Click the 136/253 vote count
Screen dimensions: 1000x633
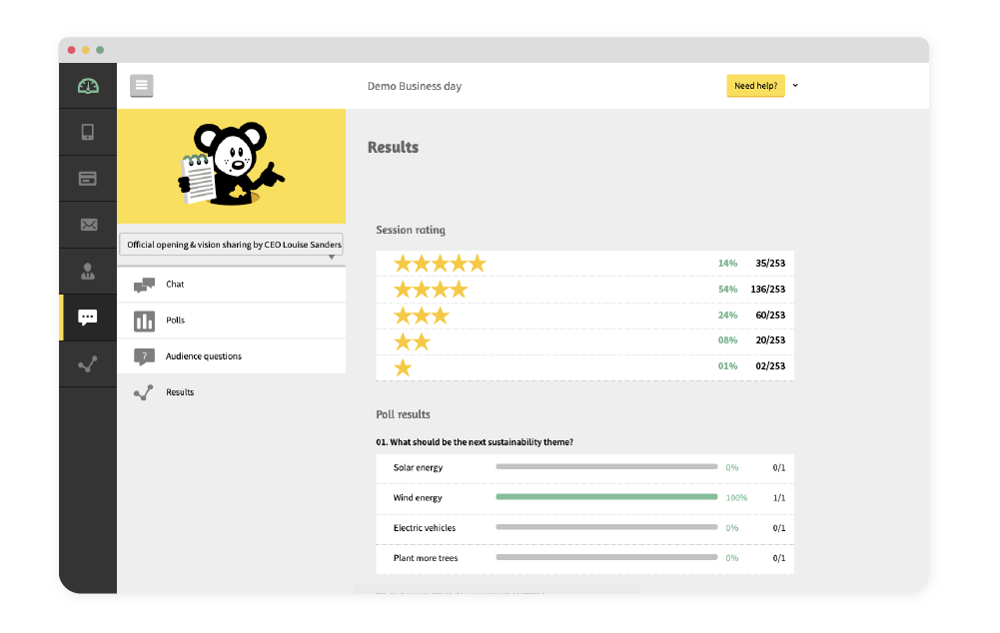pyautogui.click(x=768, y=289)
